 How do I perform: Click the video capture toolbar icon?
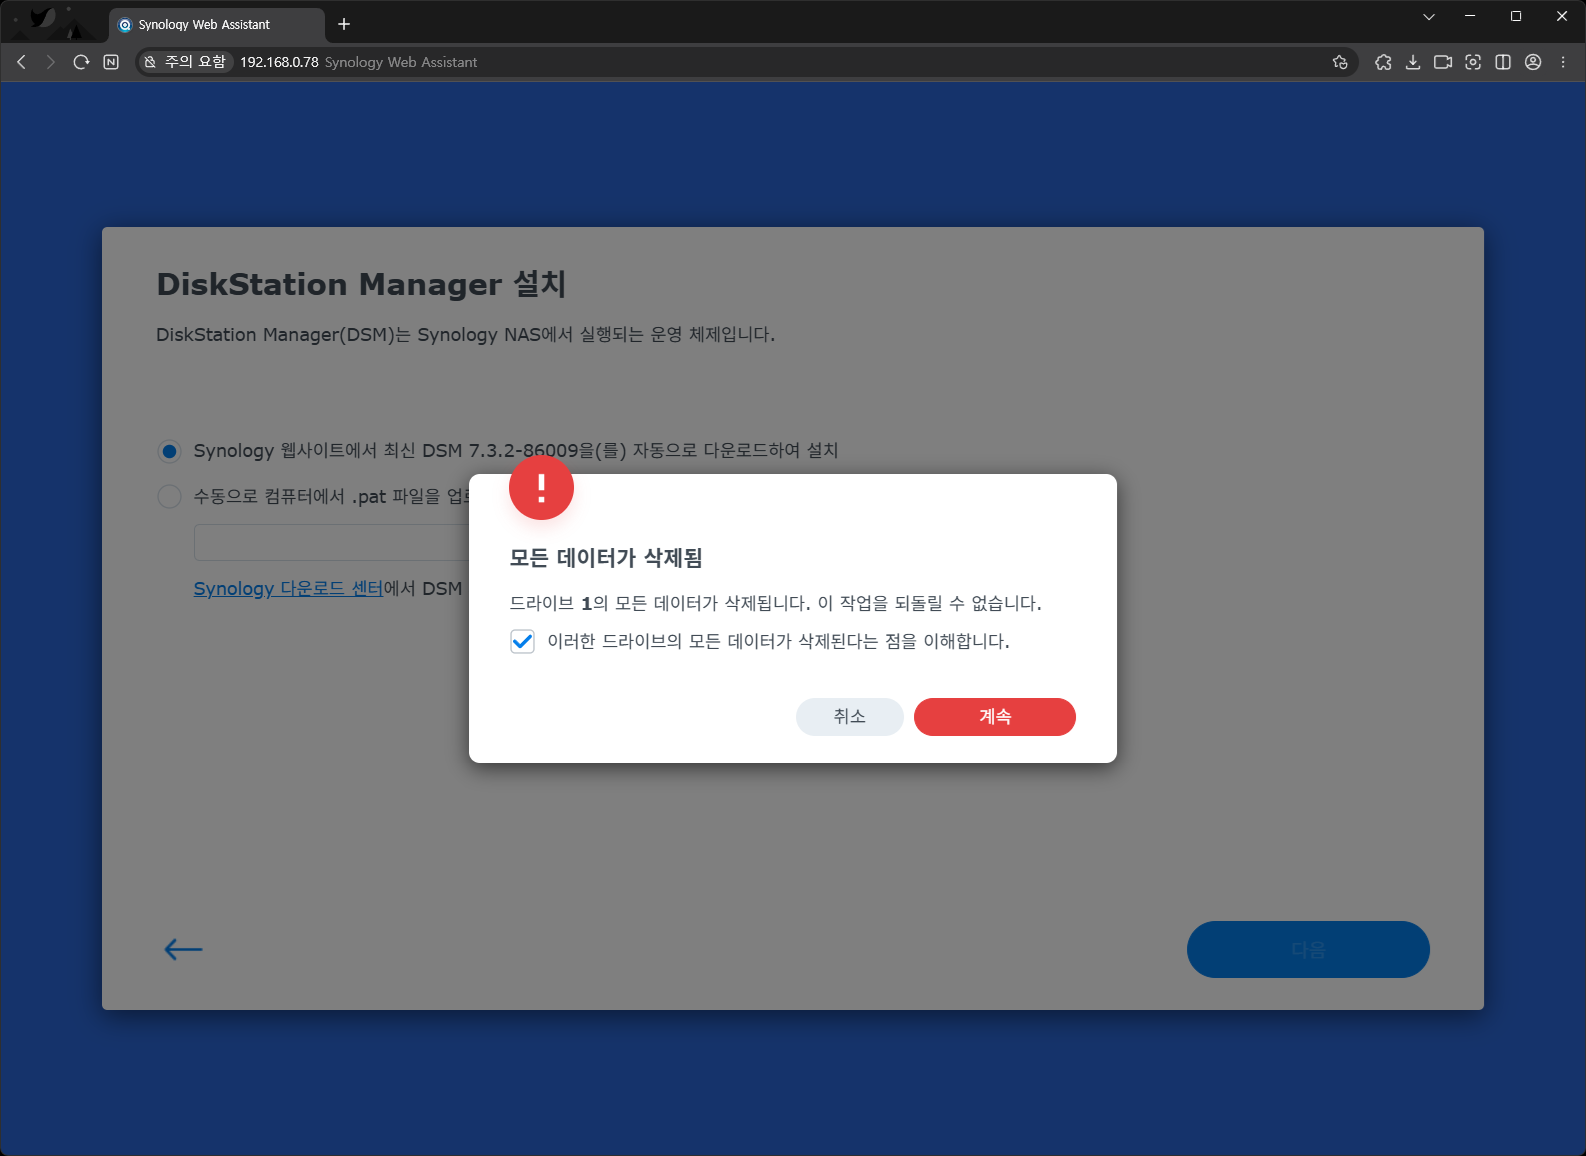click(x=1443, y=62)
